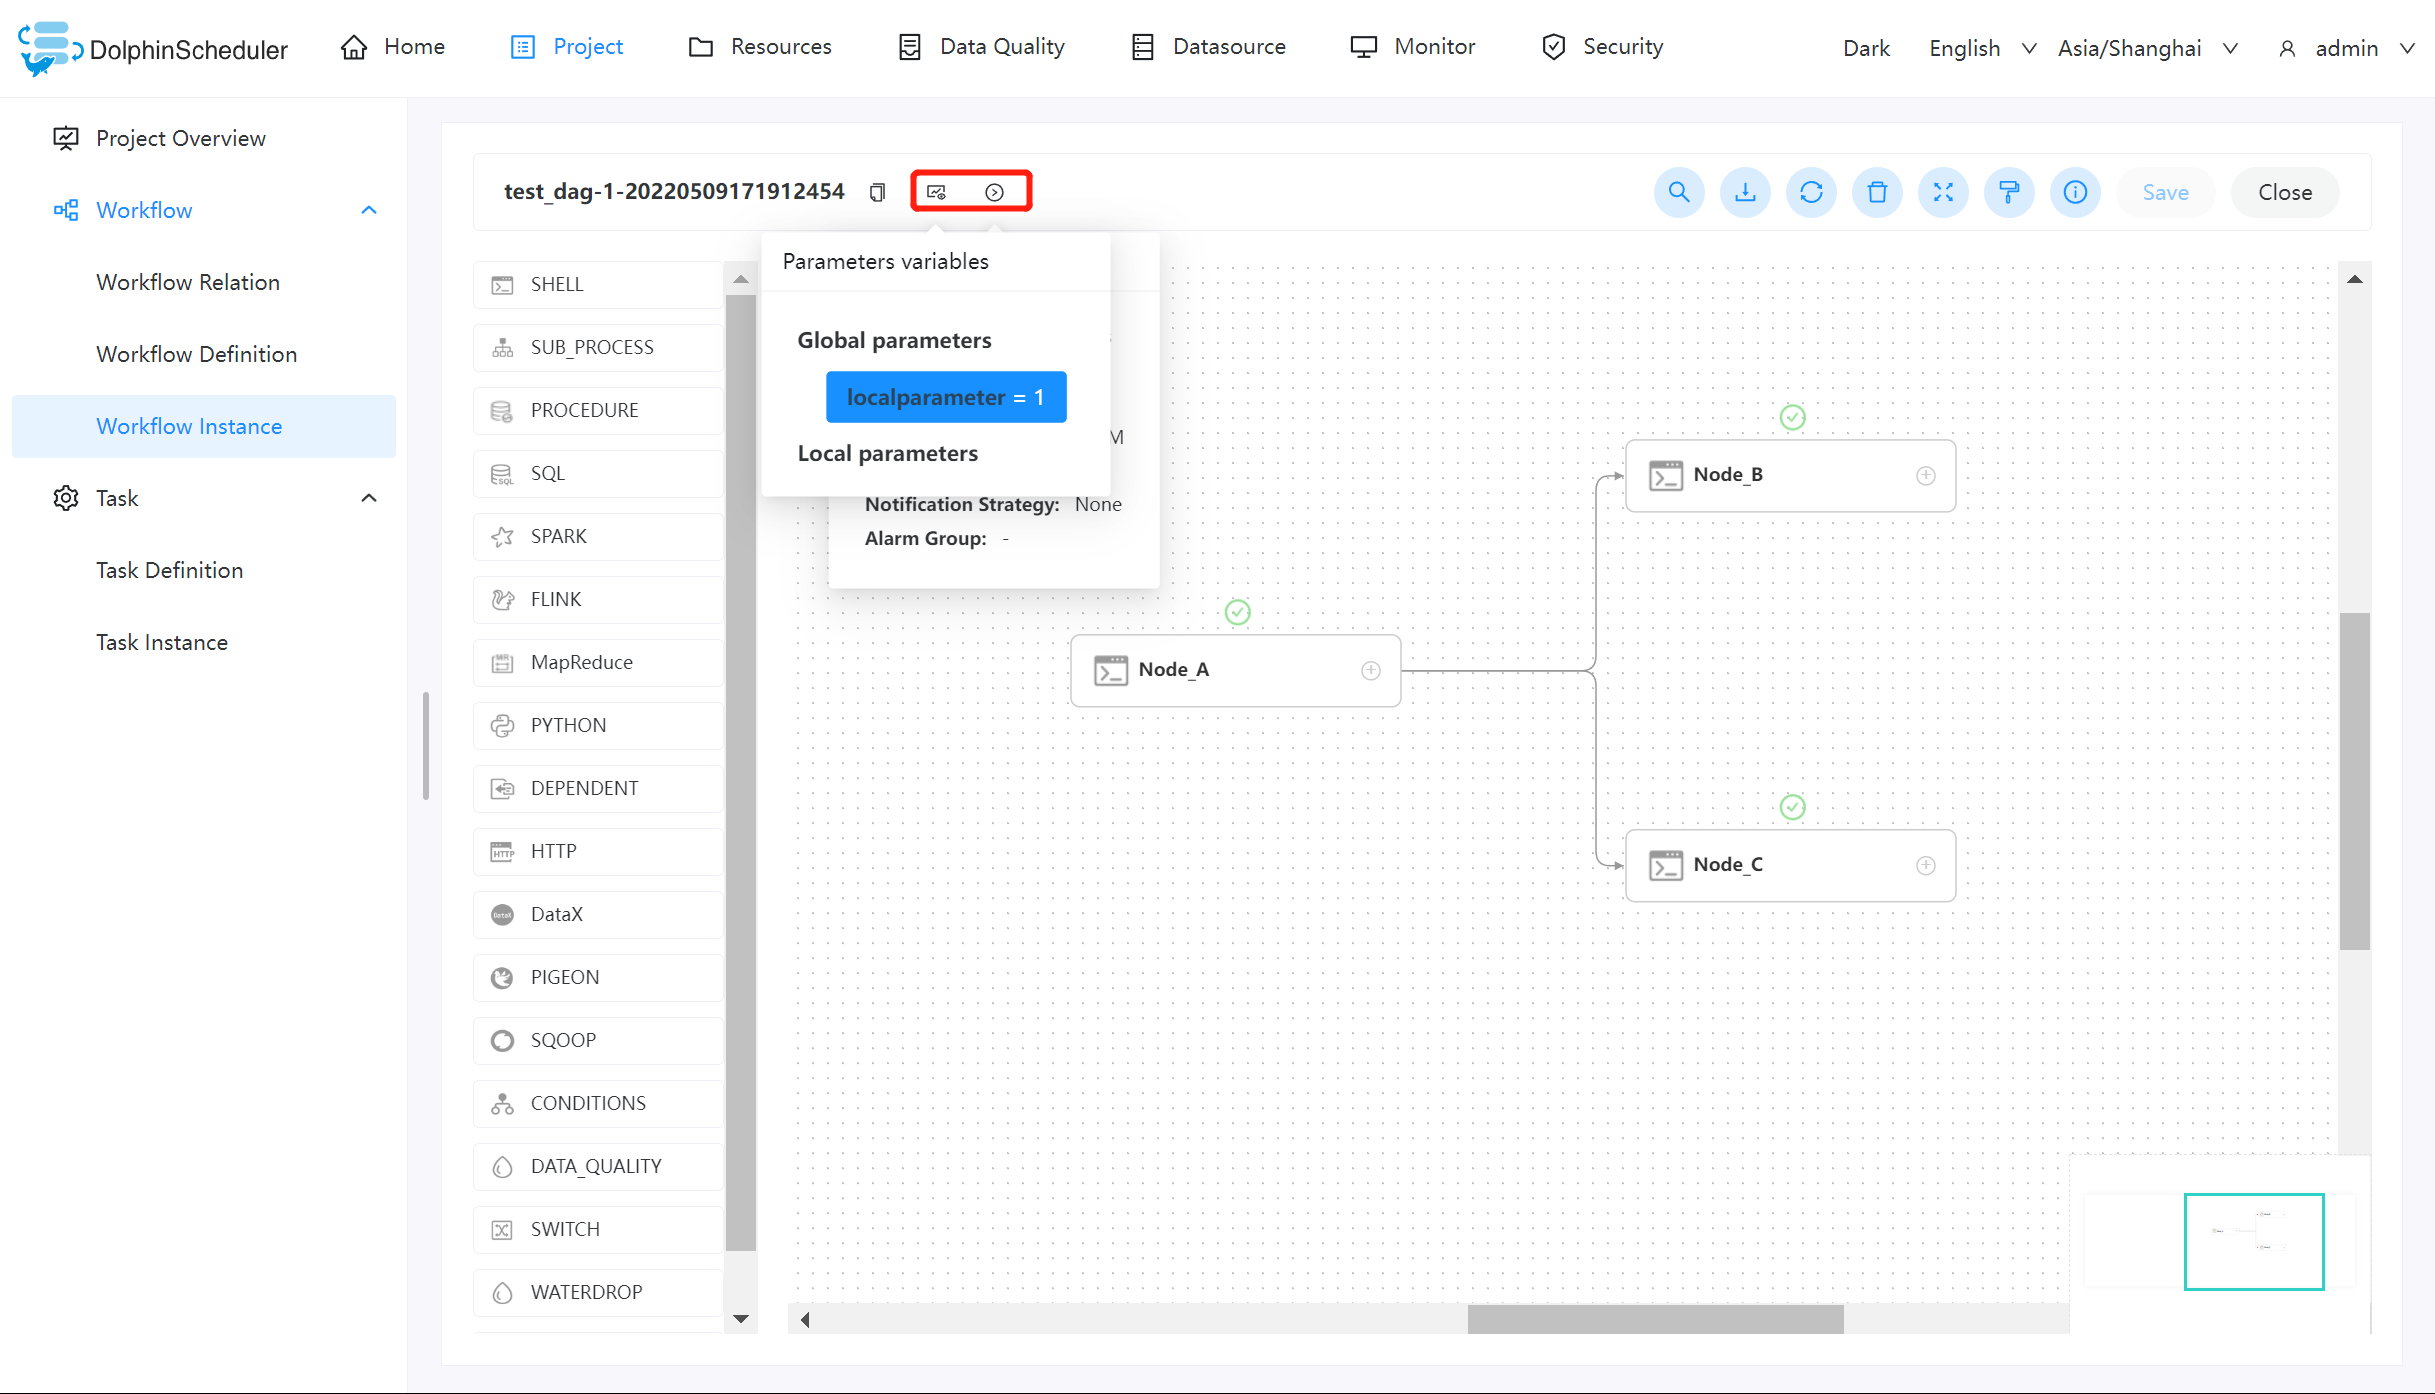
Task: Switch to Dark theme
Action: [x=1865, y=48]
